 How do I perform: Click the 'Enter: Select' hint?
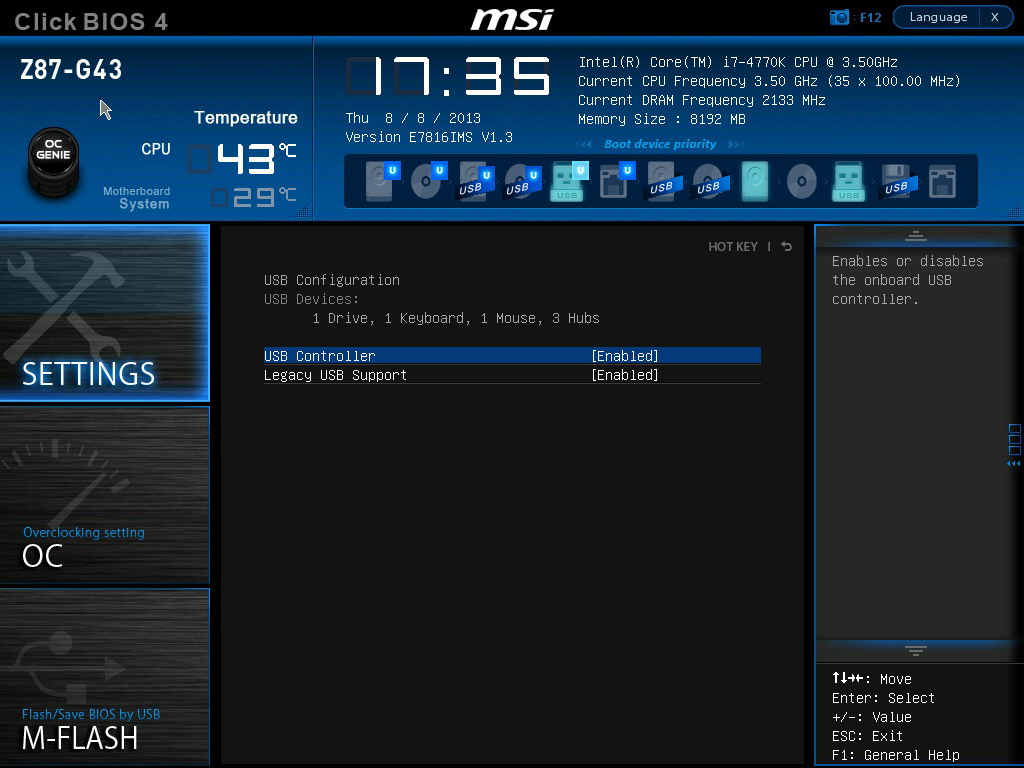pyautogui.click(x=883, y=698)
